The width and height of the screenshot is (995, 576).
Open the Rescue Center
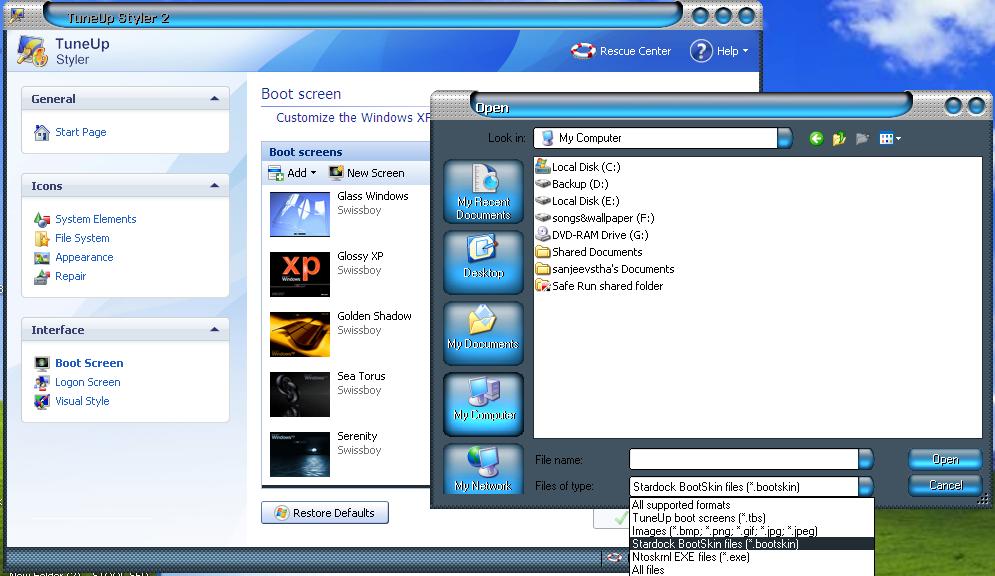[621, 51]
